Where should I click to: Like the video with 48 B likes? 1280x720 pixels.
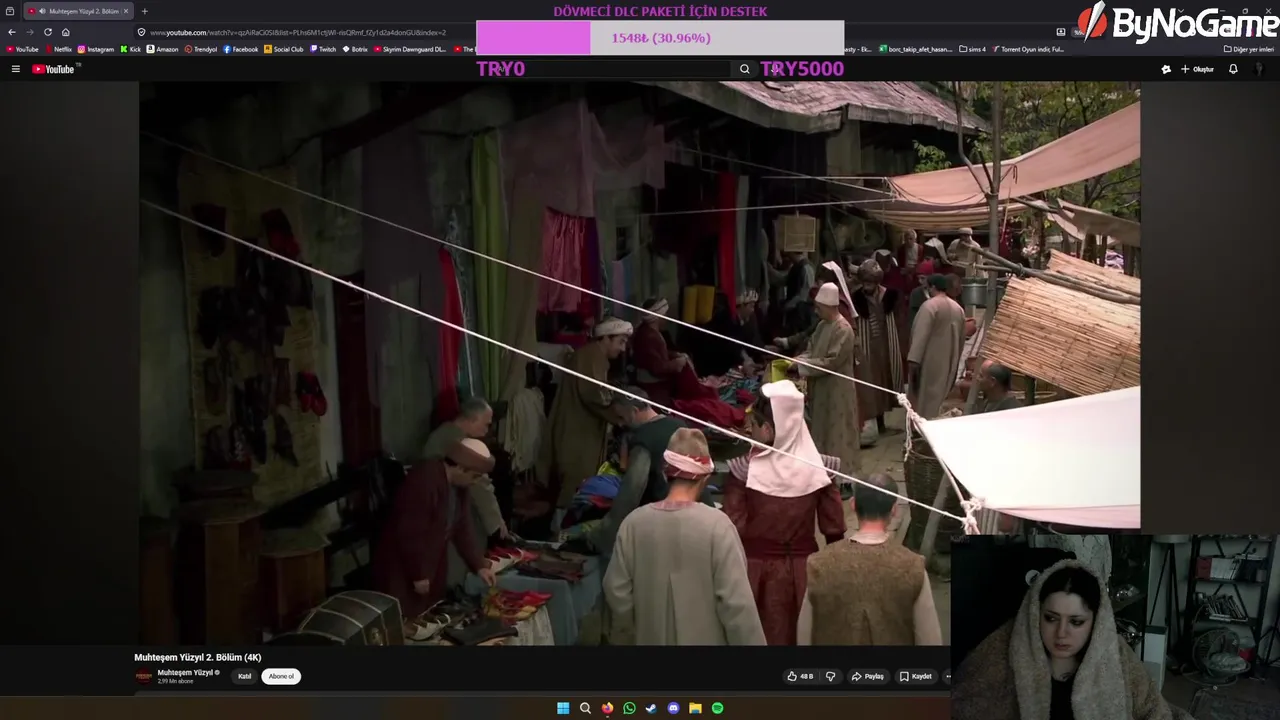[x=800, y=676]
